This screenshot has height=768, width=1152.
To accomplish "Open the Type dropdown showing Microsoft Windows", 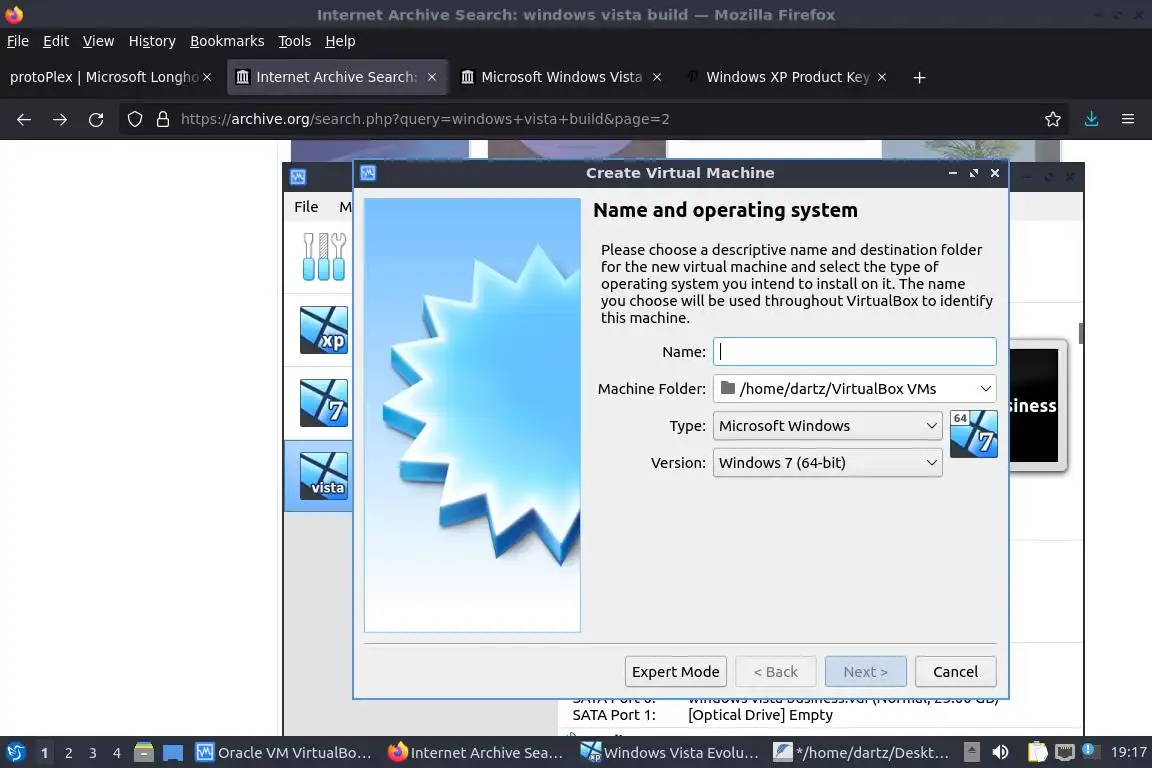I will tap(827, 426).
